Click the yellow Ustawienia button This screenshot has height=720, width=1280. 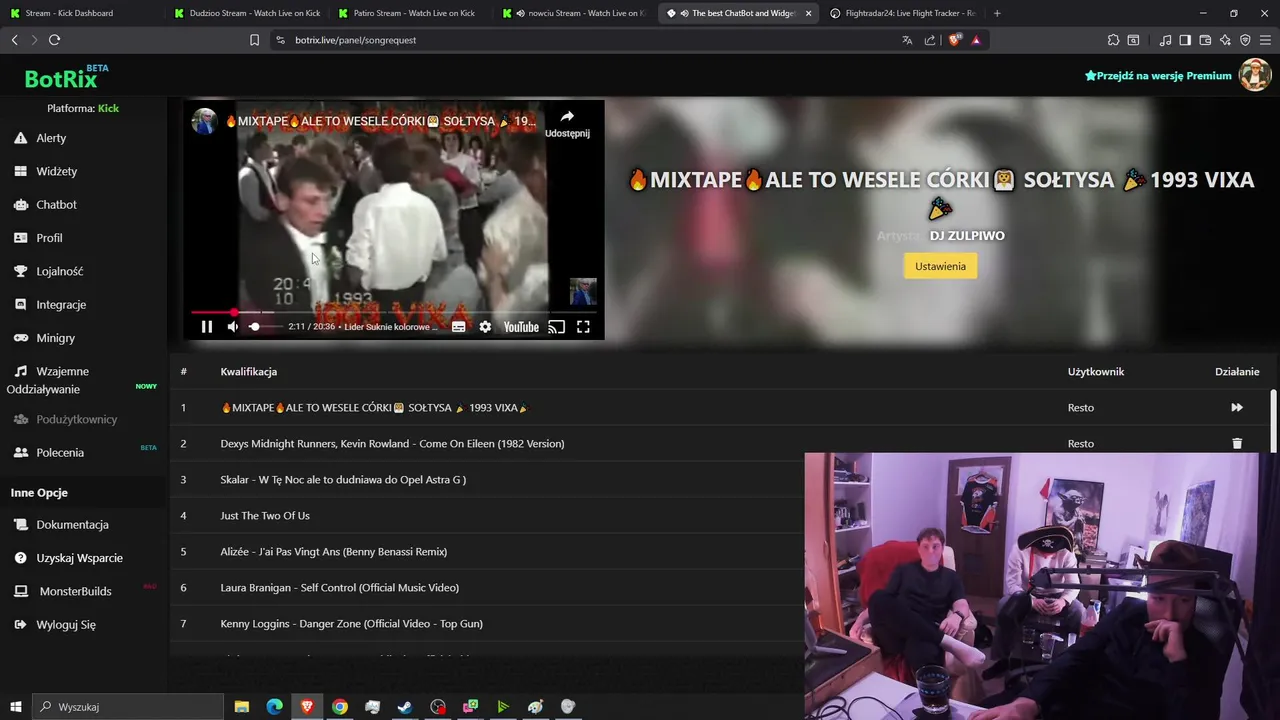940,266
